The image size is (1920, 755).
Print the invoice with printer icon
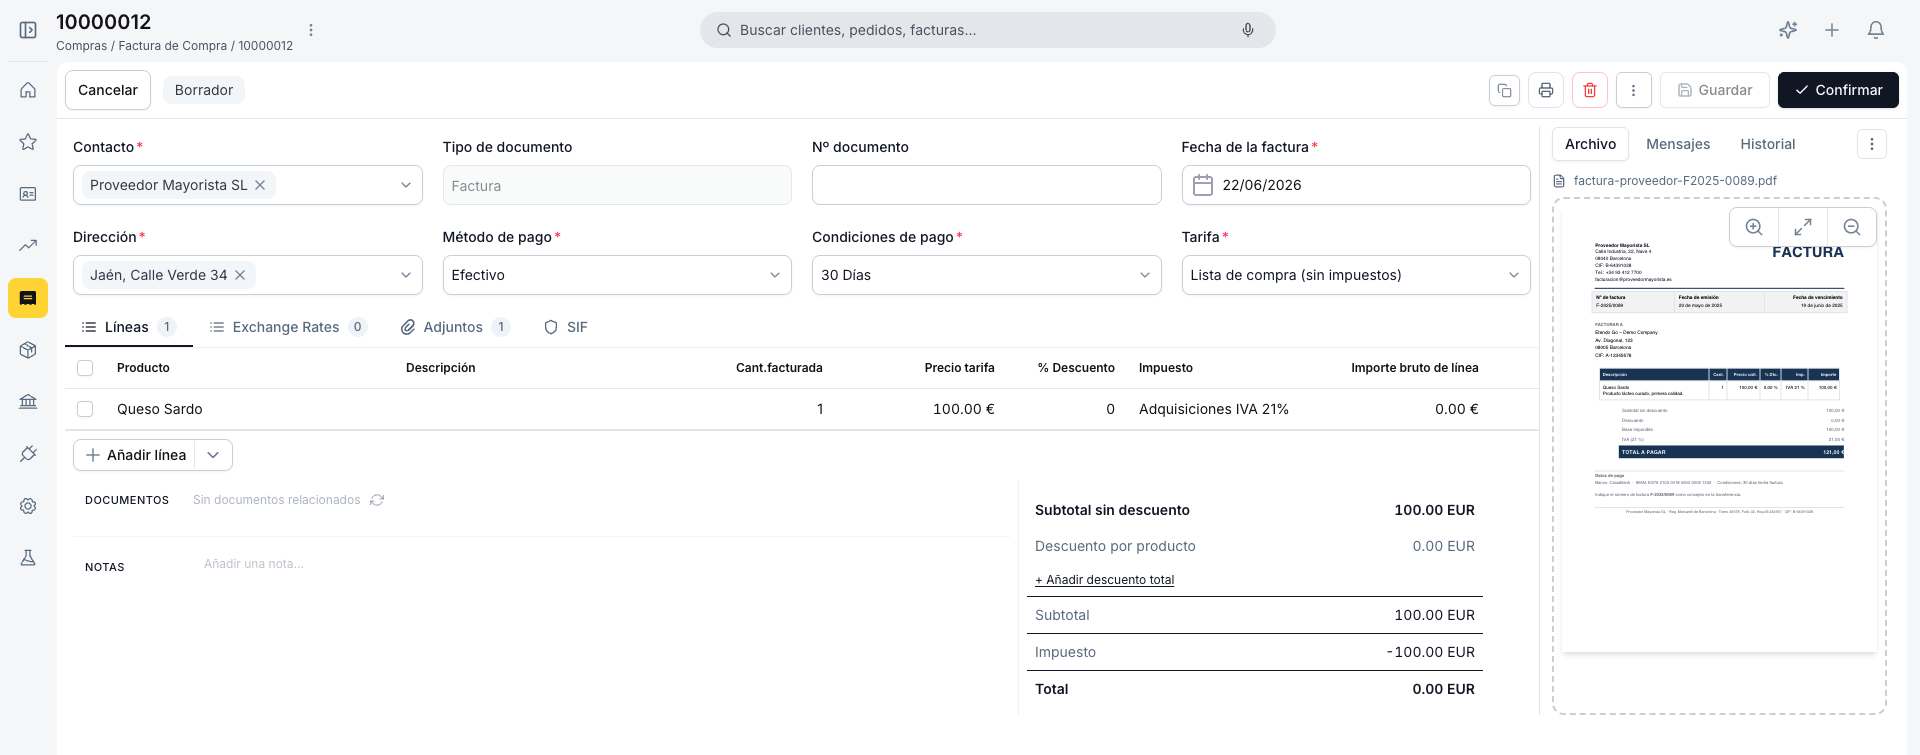click(1546, 90)
